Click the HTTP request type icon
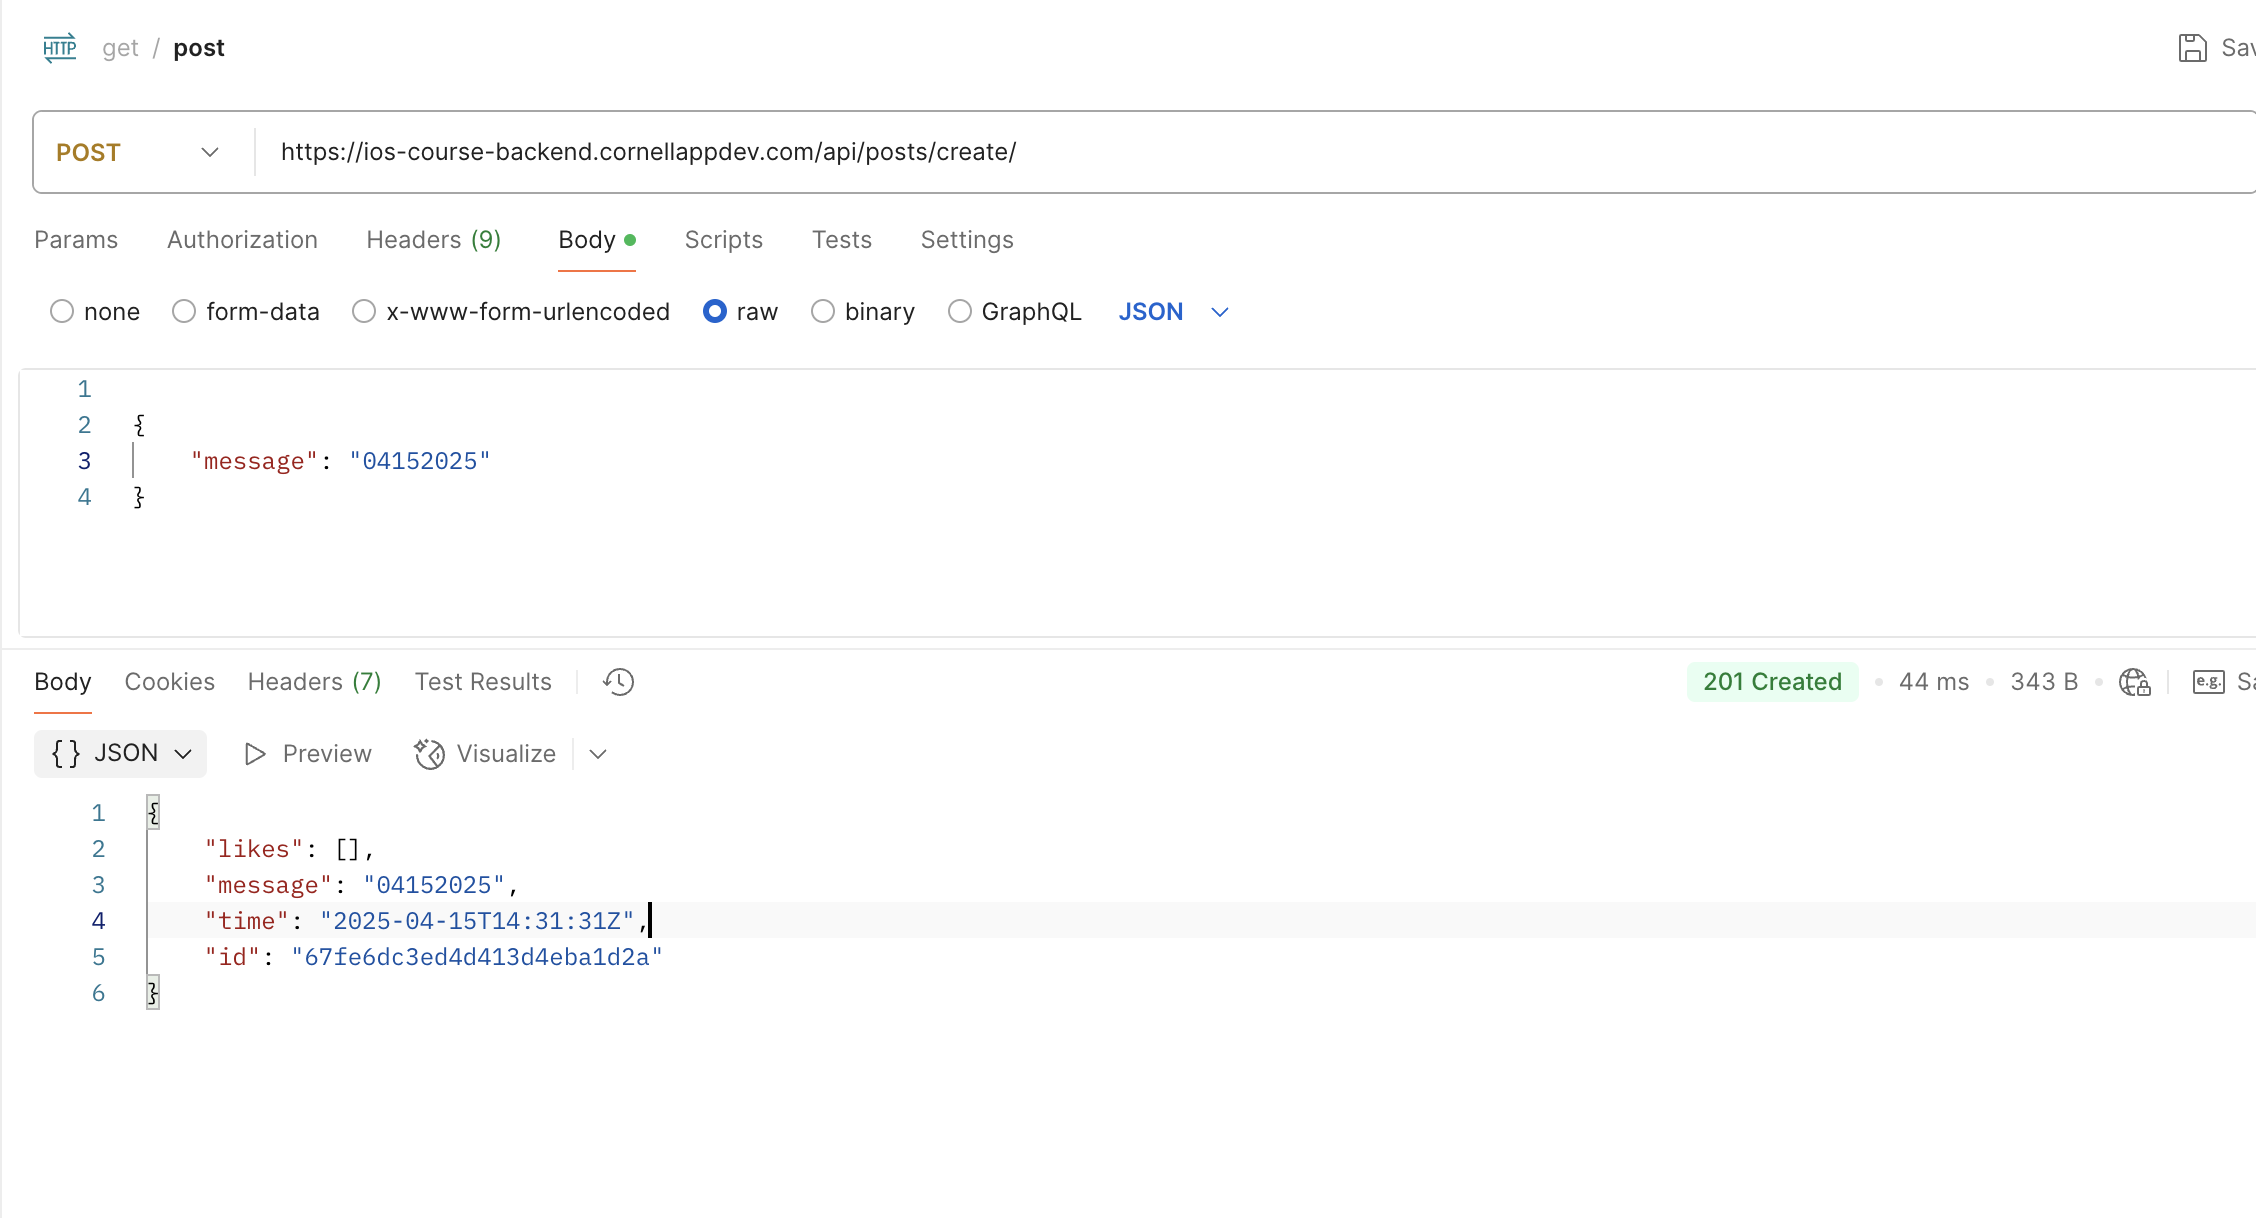Image resolution: width=2256 pixels, height=1218 pixels. [x=60, y=48]
